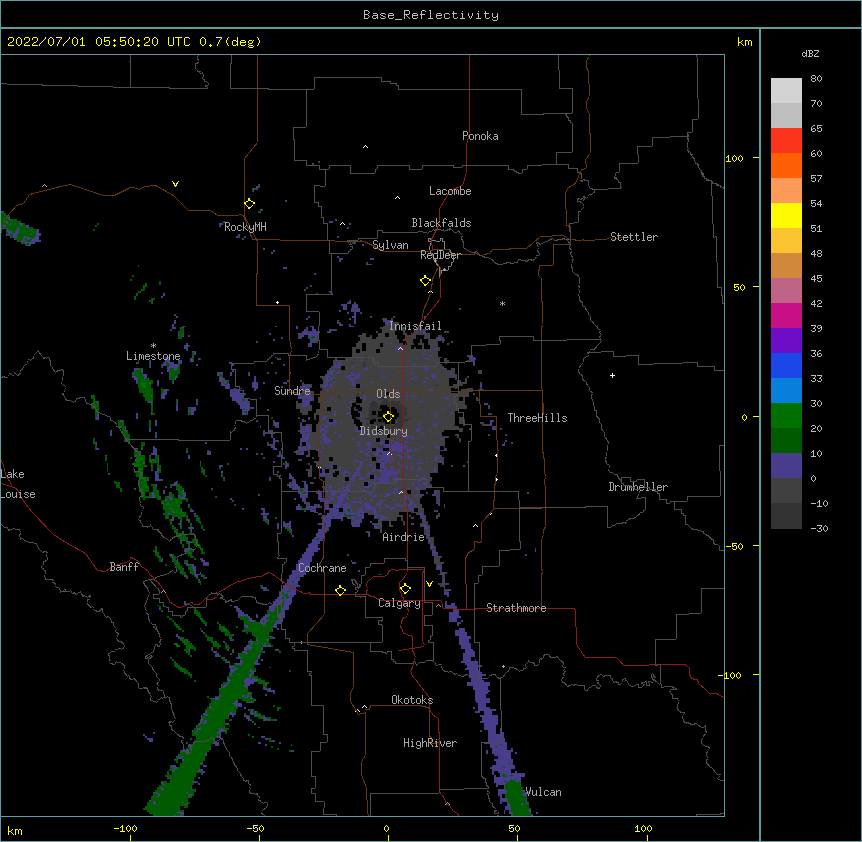Screen dimensions: 862x842
Task: Click the Sundre town label
Action: (x=292, y=391)
